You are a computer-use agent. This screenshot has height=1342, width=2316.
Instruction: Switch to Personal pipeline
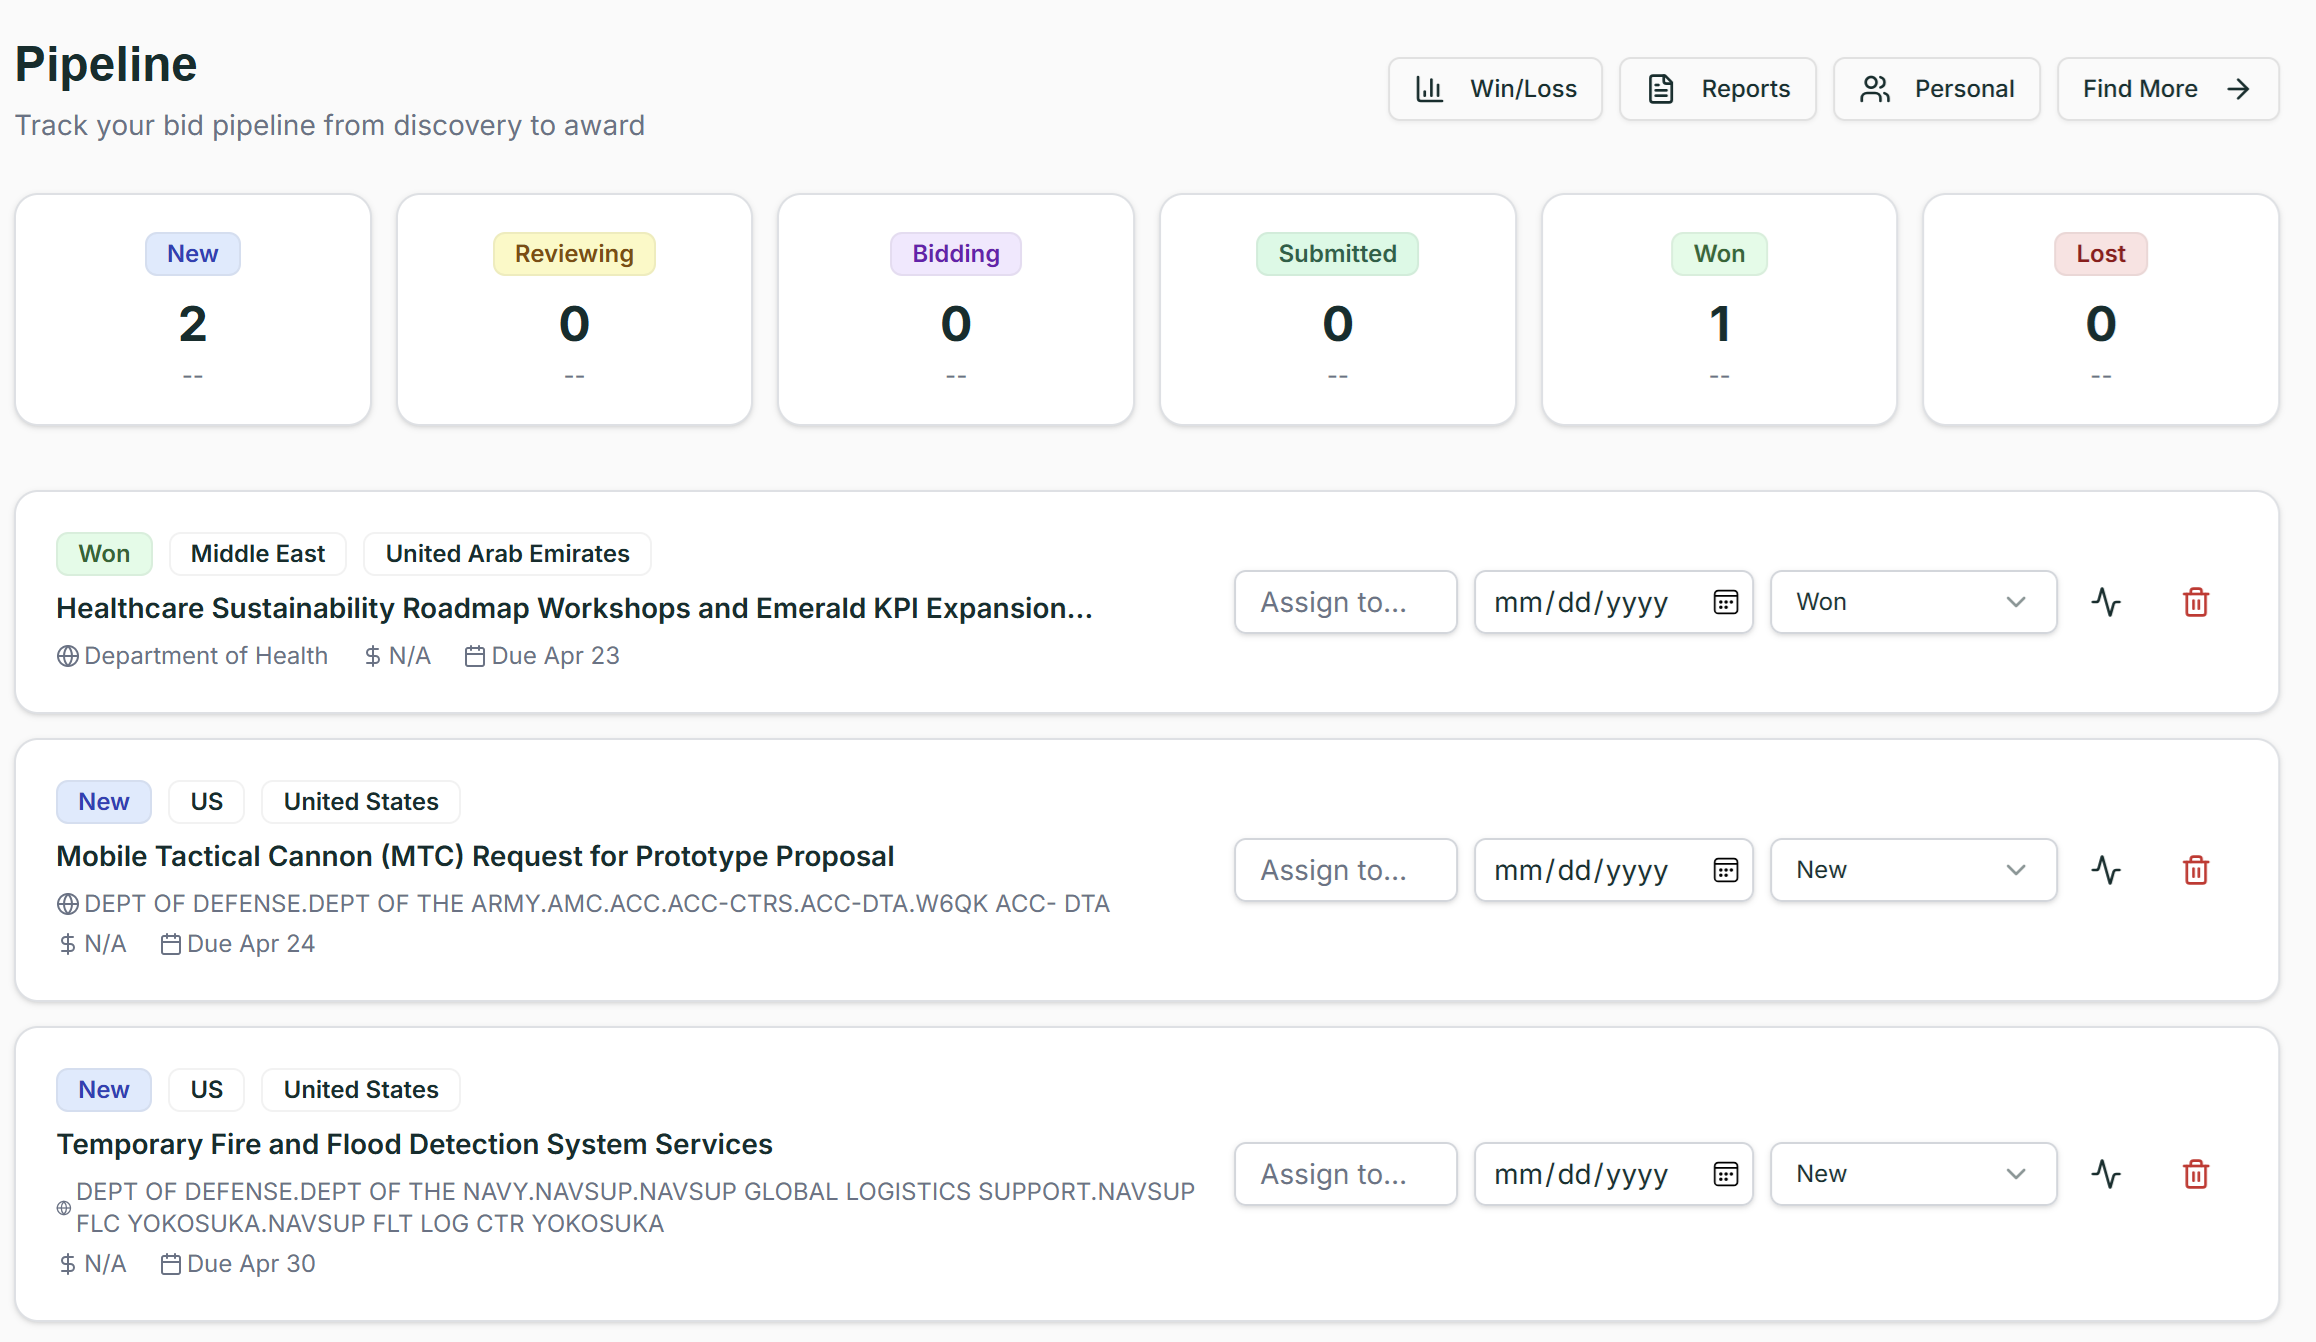pyautogui.click(x=1936, y=89)
